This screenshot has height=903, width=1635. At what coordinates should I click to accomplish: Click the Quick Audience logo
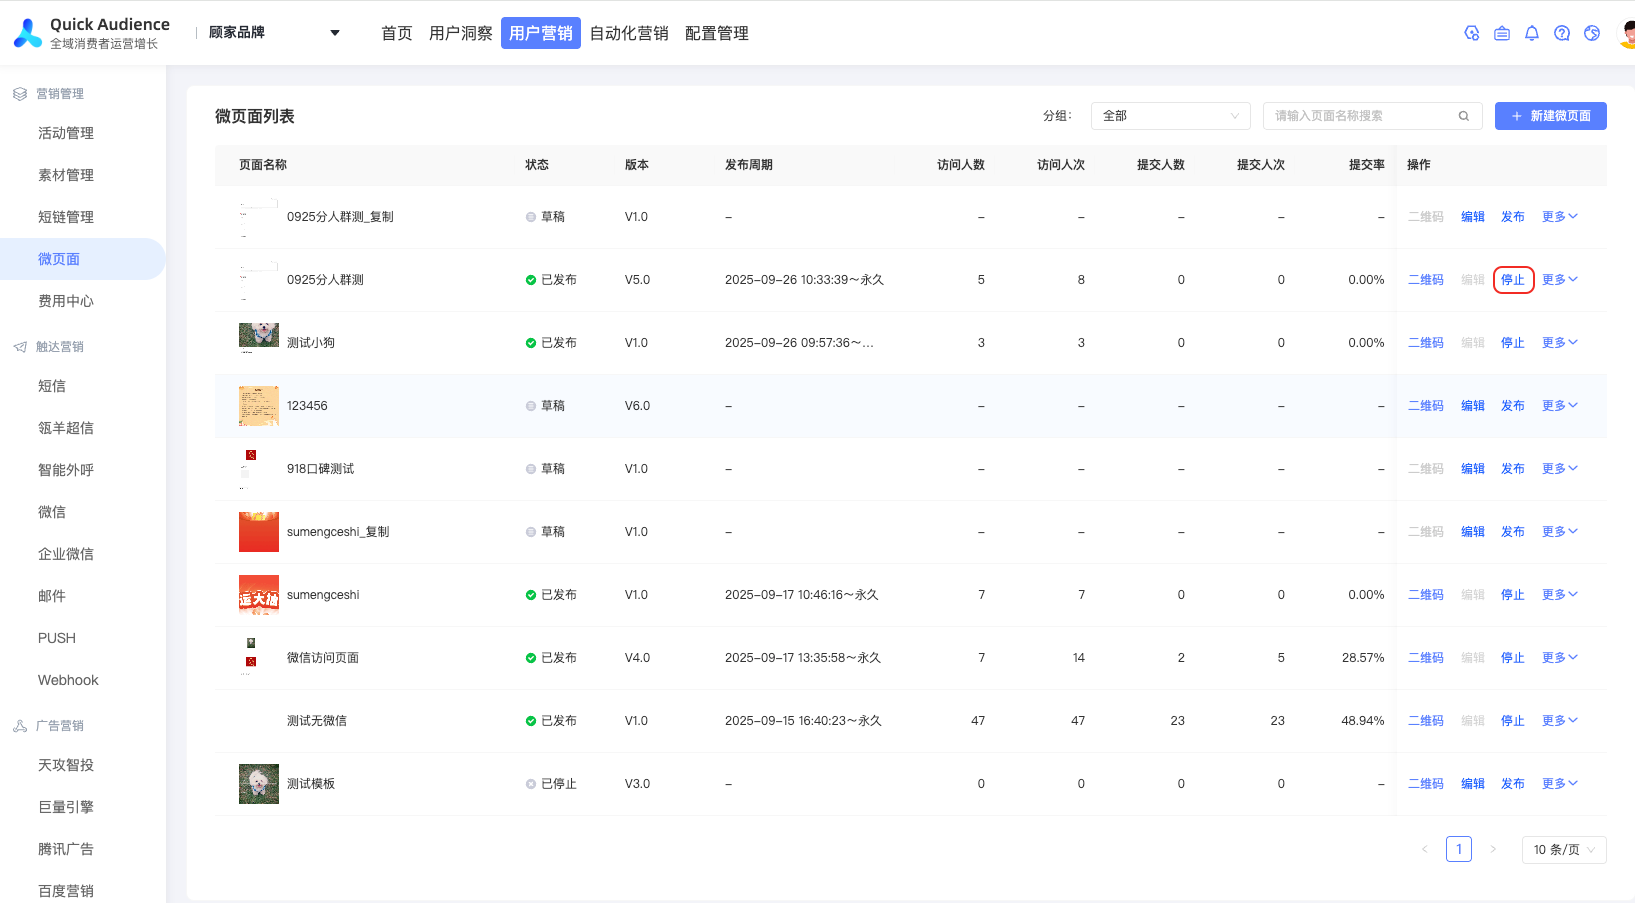pos(28,33)
